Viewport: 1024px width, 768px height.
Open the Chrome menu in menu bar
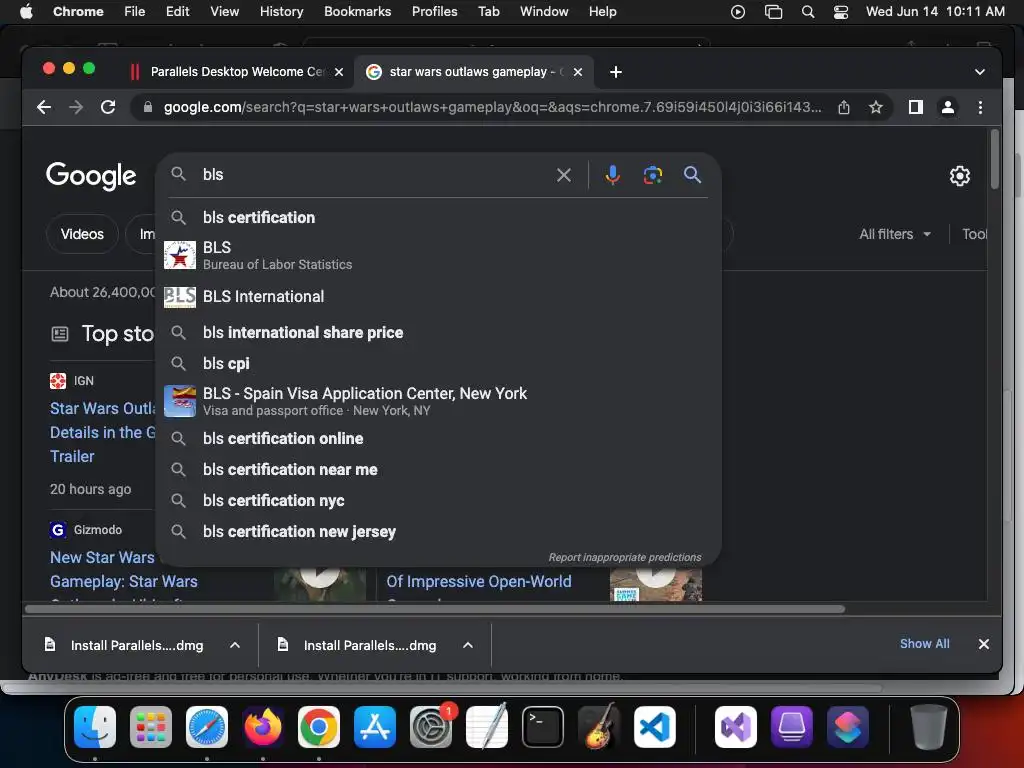click(78, 12)
